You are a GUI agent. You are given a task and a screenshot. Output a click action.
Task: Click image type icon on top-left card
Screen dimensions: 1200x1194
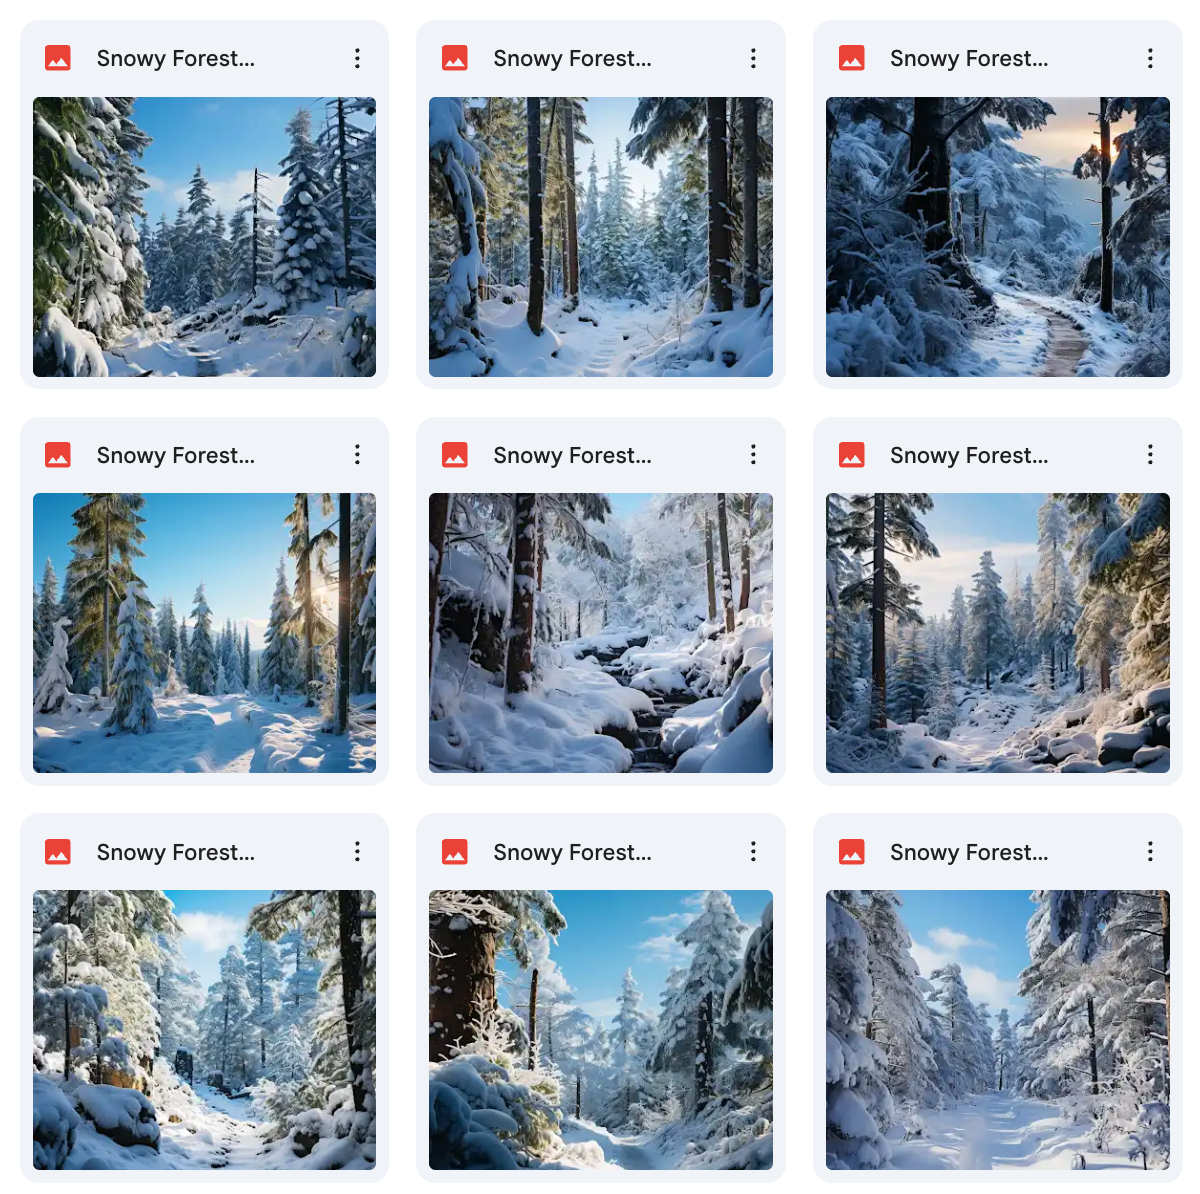pyautogui.click(x=58, y=59)
